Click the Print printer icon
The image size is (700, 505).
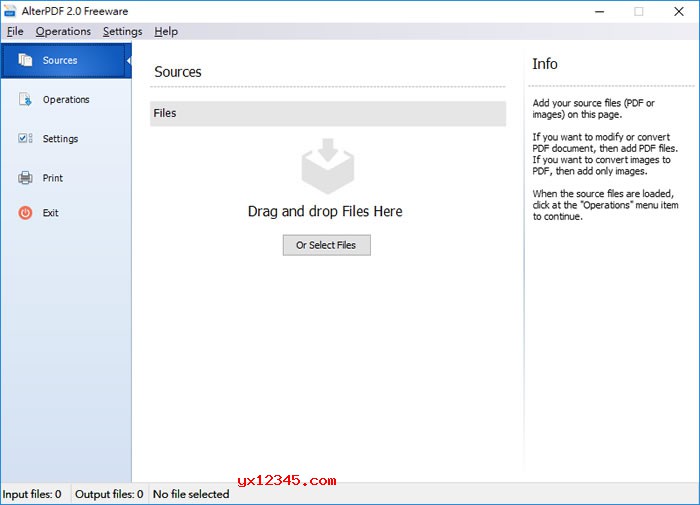[x=25, y=178]
